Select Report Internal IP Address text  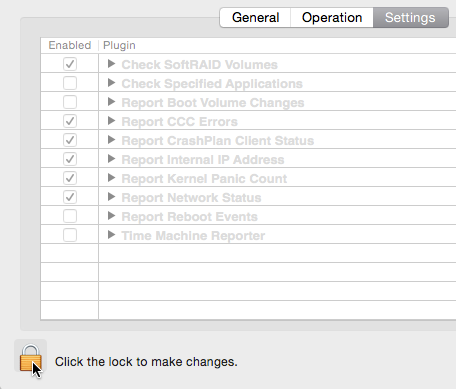203,160
